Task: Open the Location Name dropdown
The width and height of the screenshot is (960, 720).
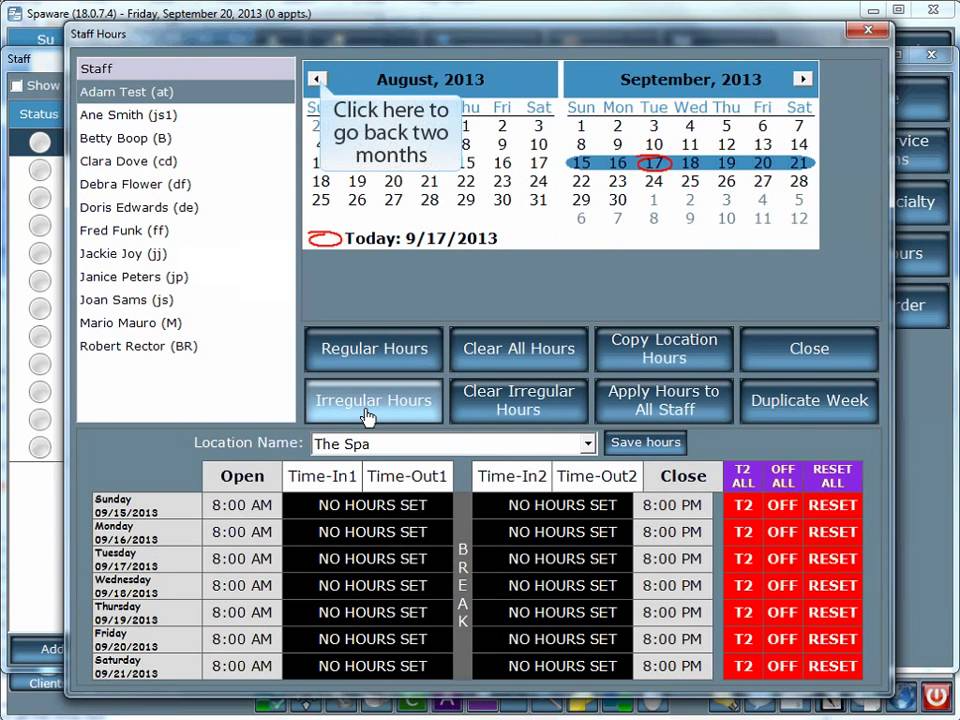Action: click(588, 443)
